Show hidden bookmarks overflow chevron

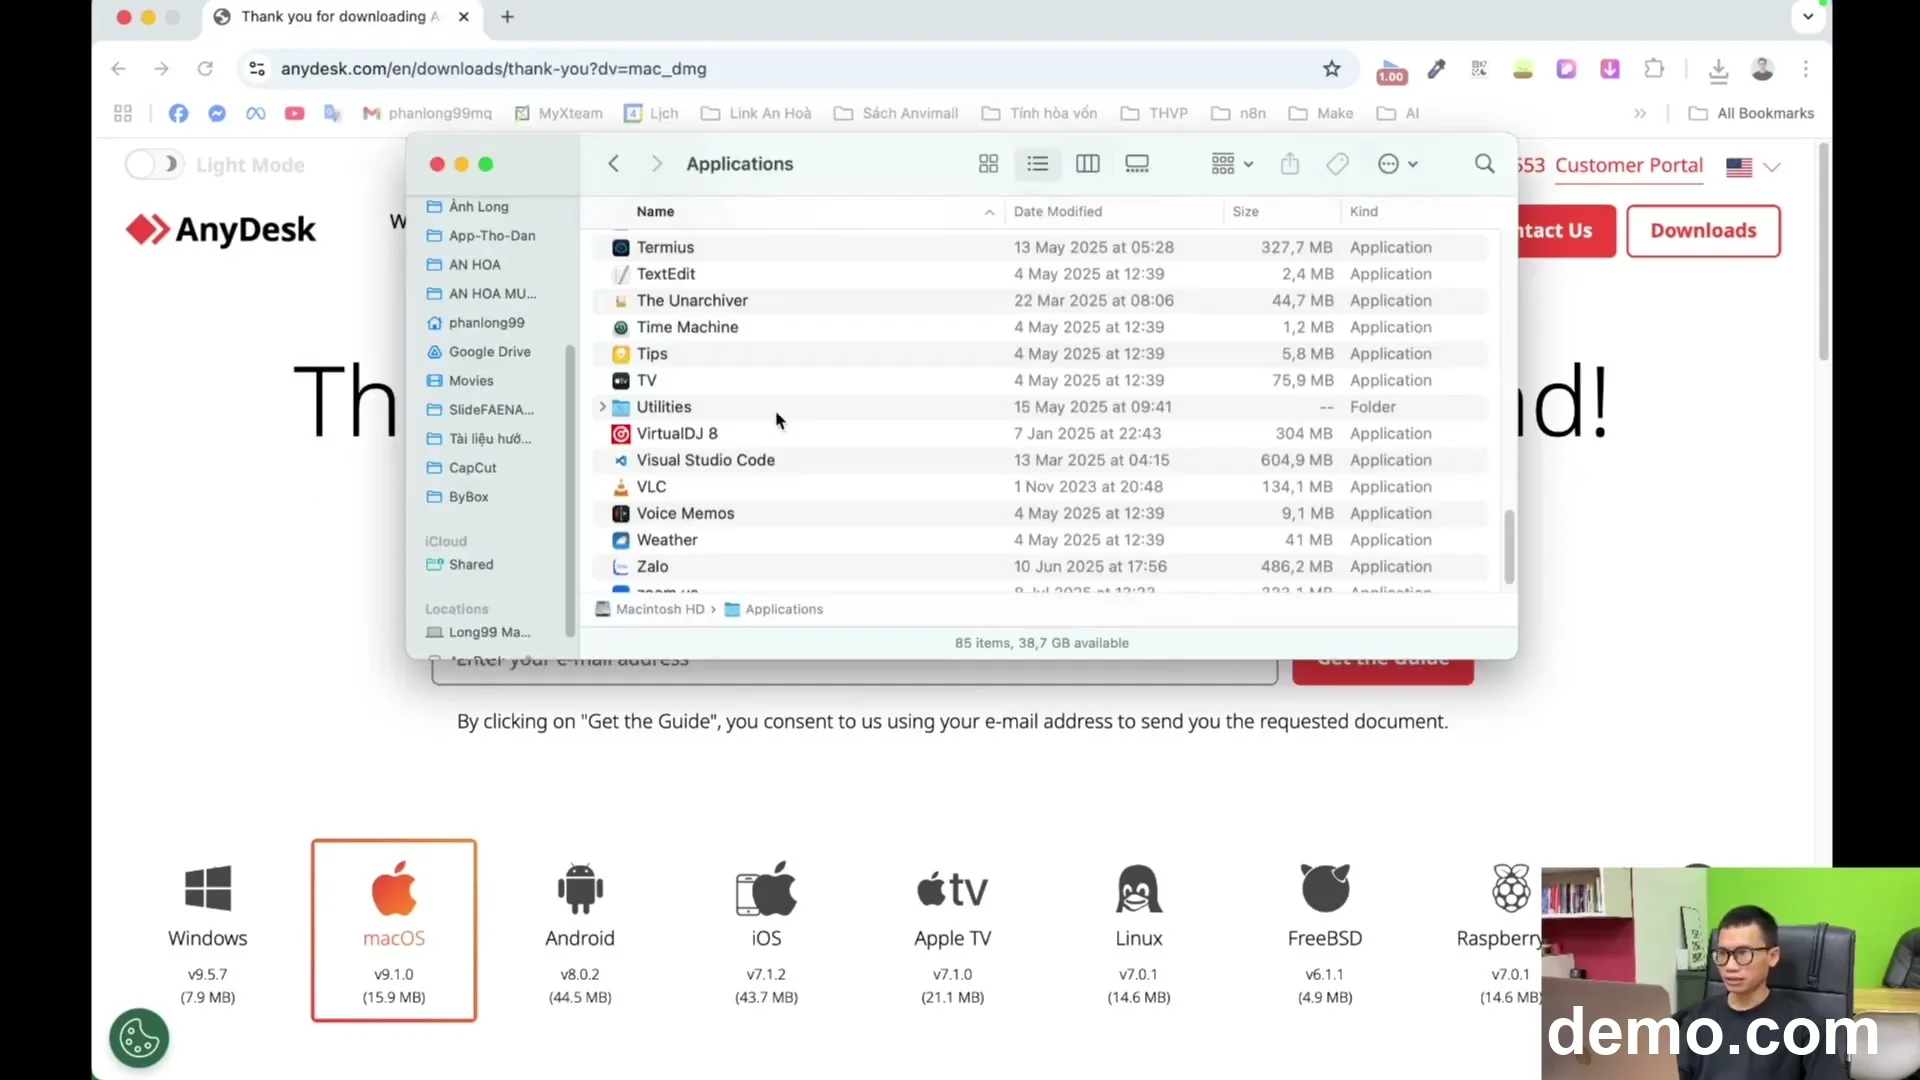pos(1640,113)
